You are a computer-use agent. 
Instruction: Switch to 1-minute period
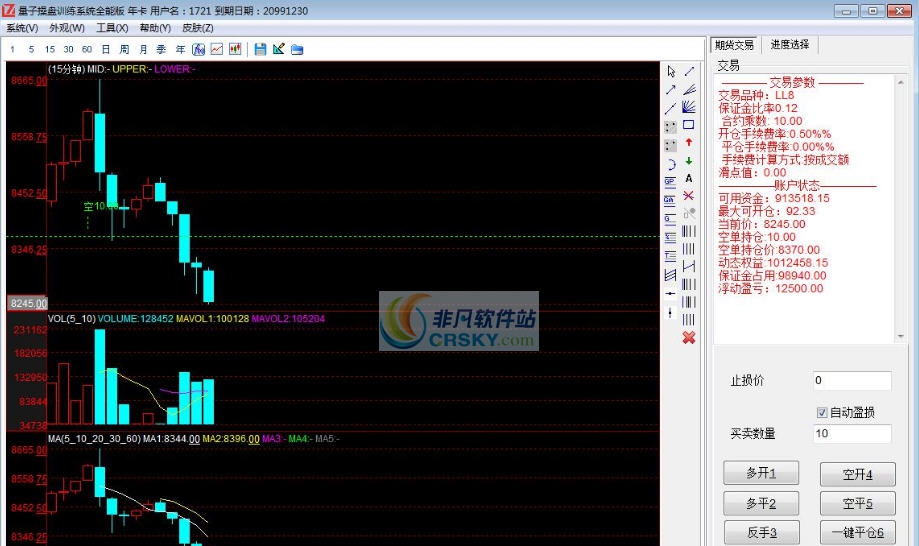[x=12, y=50]
